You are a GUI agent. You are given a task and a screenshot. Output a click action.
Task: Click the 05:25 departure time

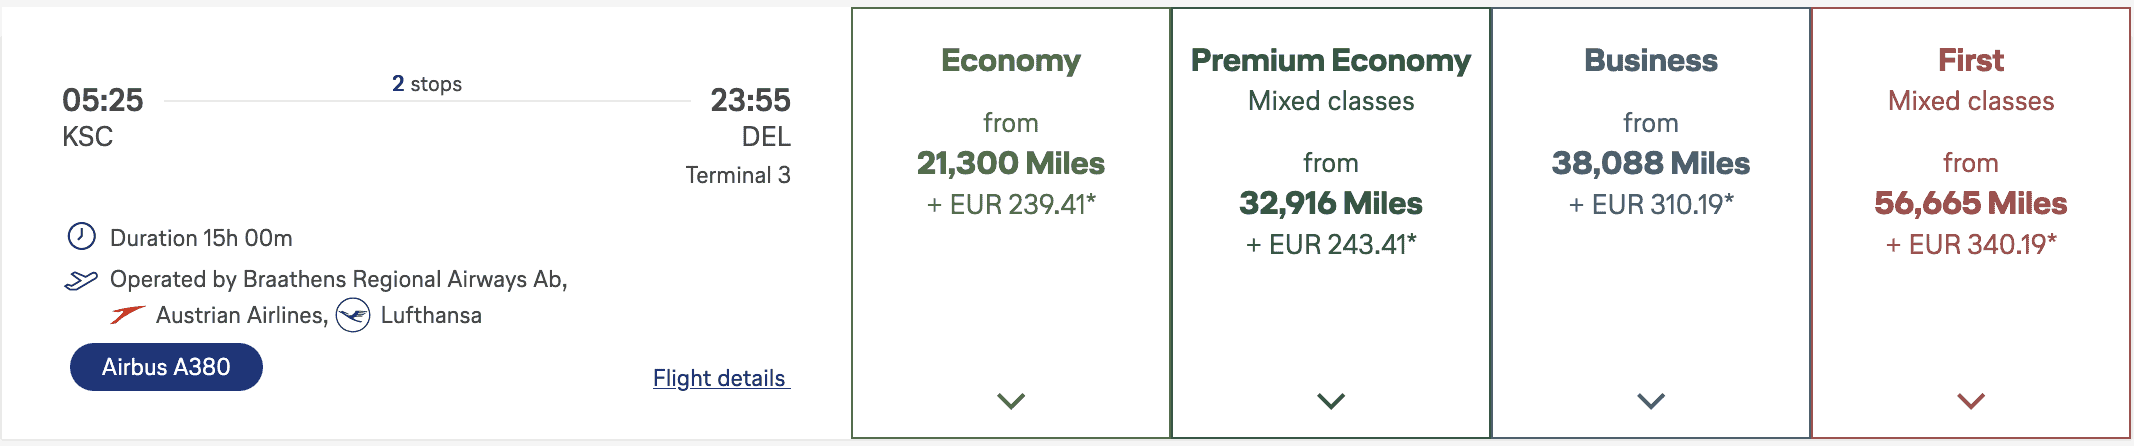103,100
